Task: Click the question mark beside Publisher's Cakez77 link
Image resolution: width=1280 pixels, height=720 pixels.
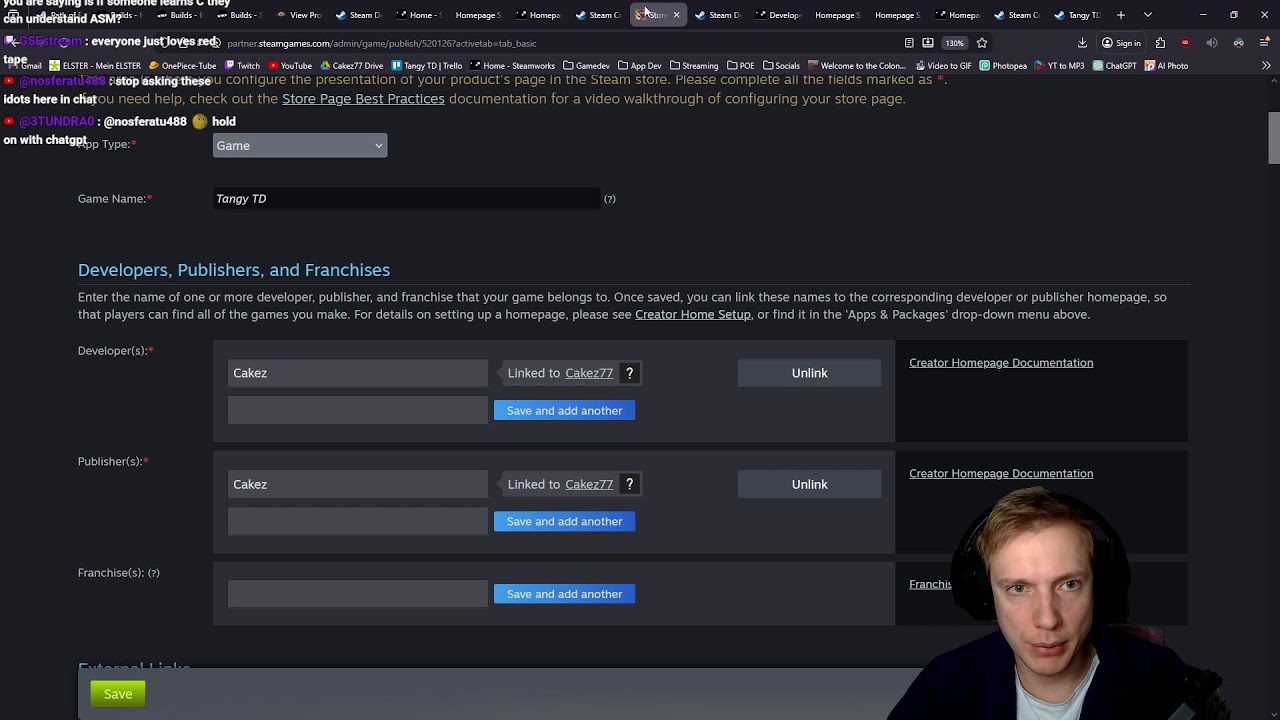Action: (629, 484)
